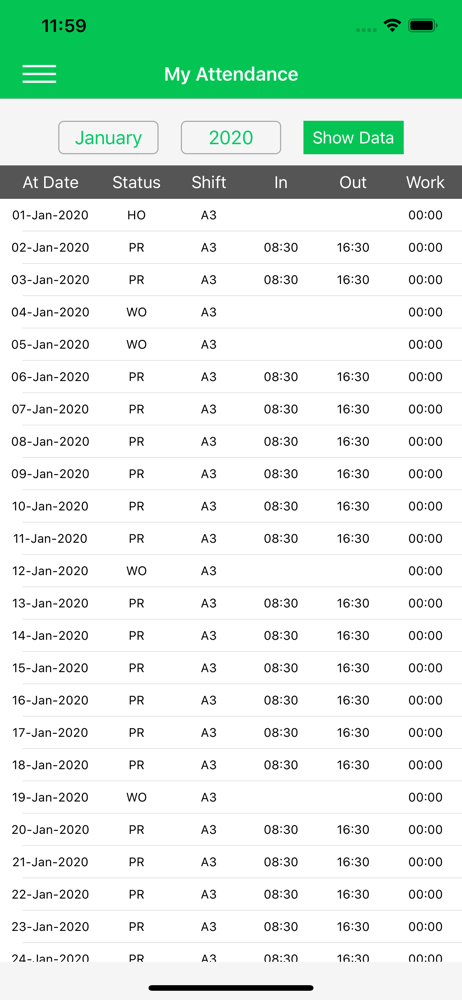This screenshot has height=1000, width=462.
Task: Tap the 16:30 out-time for 11-Jan-2020
Action: (353, 539)
